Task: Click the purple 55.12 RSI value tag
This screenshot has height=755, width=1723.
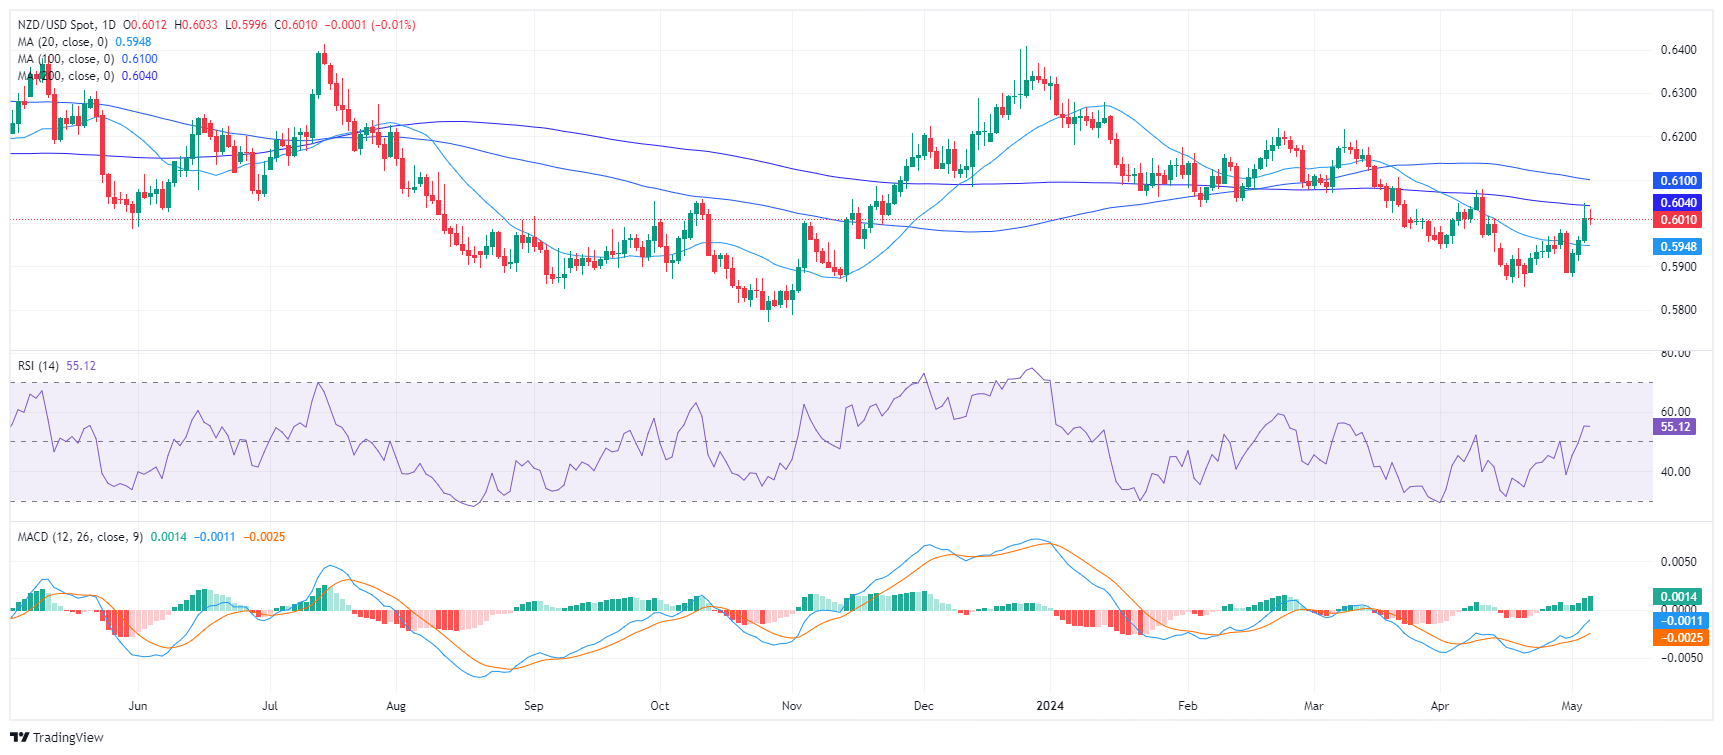Action: click(x=1675, y=427)
